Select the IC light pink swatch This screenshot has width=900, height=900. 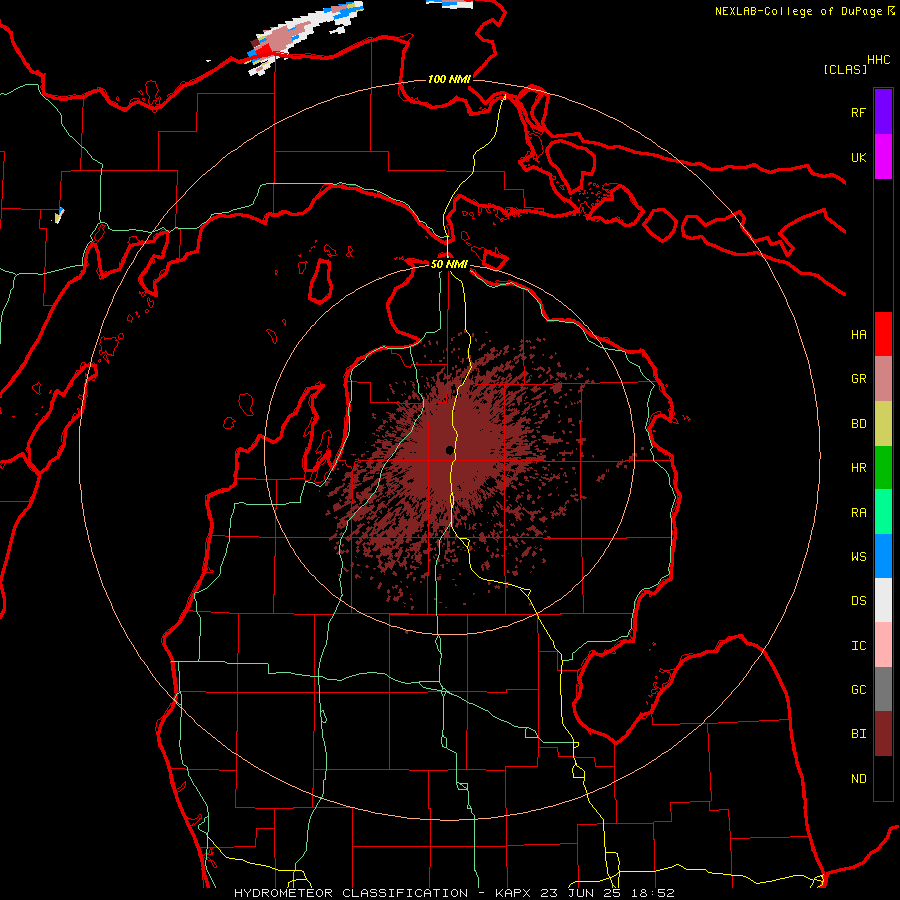pyautogui.click(x=883, y=645)
